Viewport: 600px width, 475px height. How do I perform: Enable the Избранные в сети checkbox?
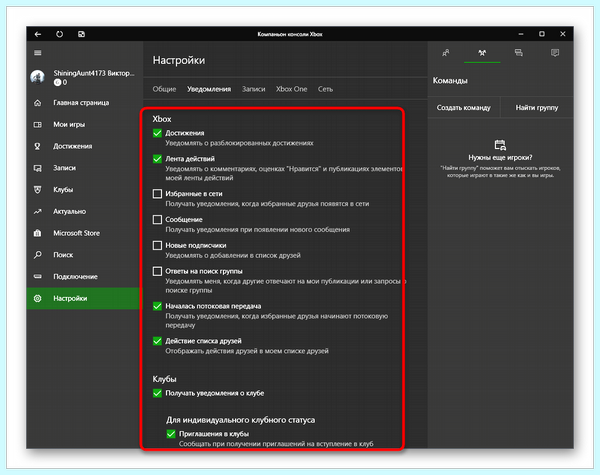(157, 194)
